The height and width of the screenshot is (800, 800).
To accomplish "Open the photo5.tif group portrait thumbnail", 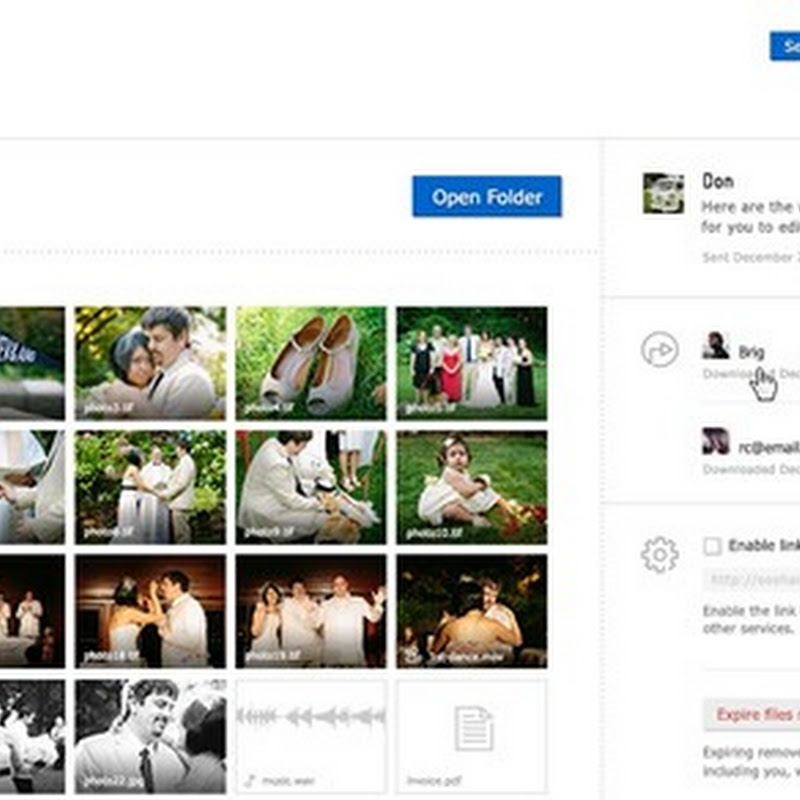I will (472, 363).
